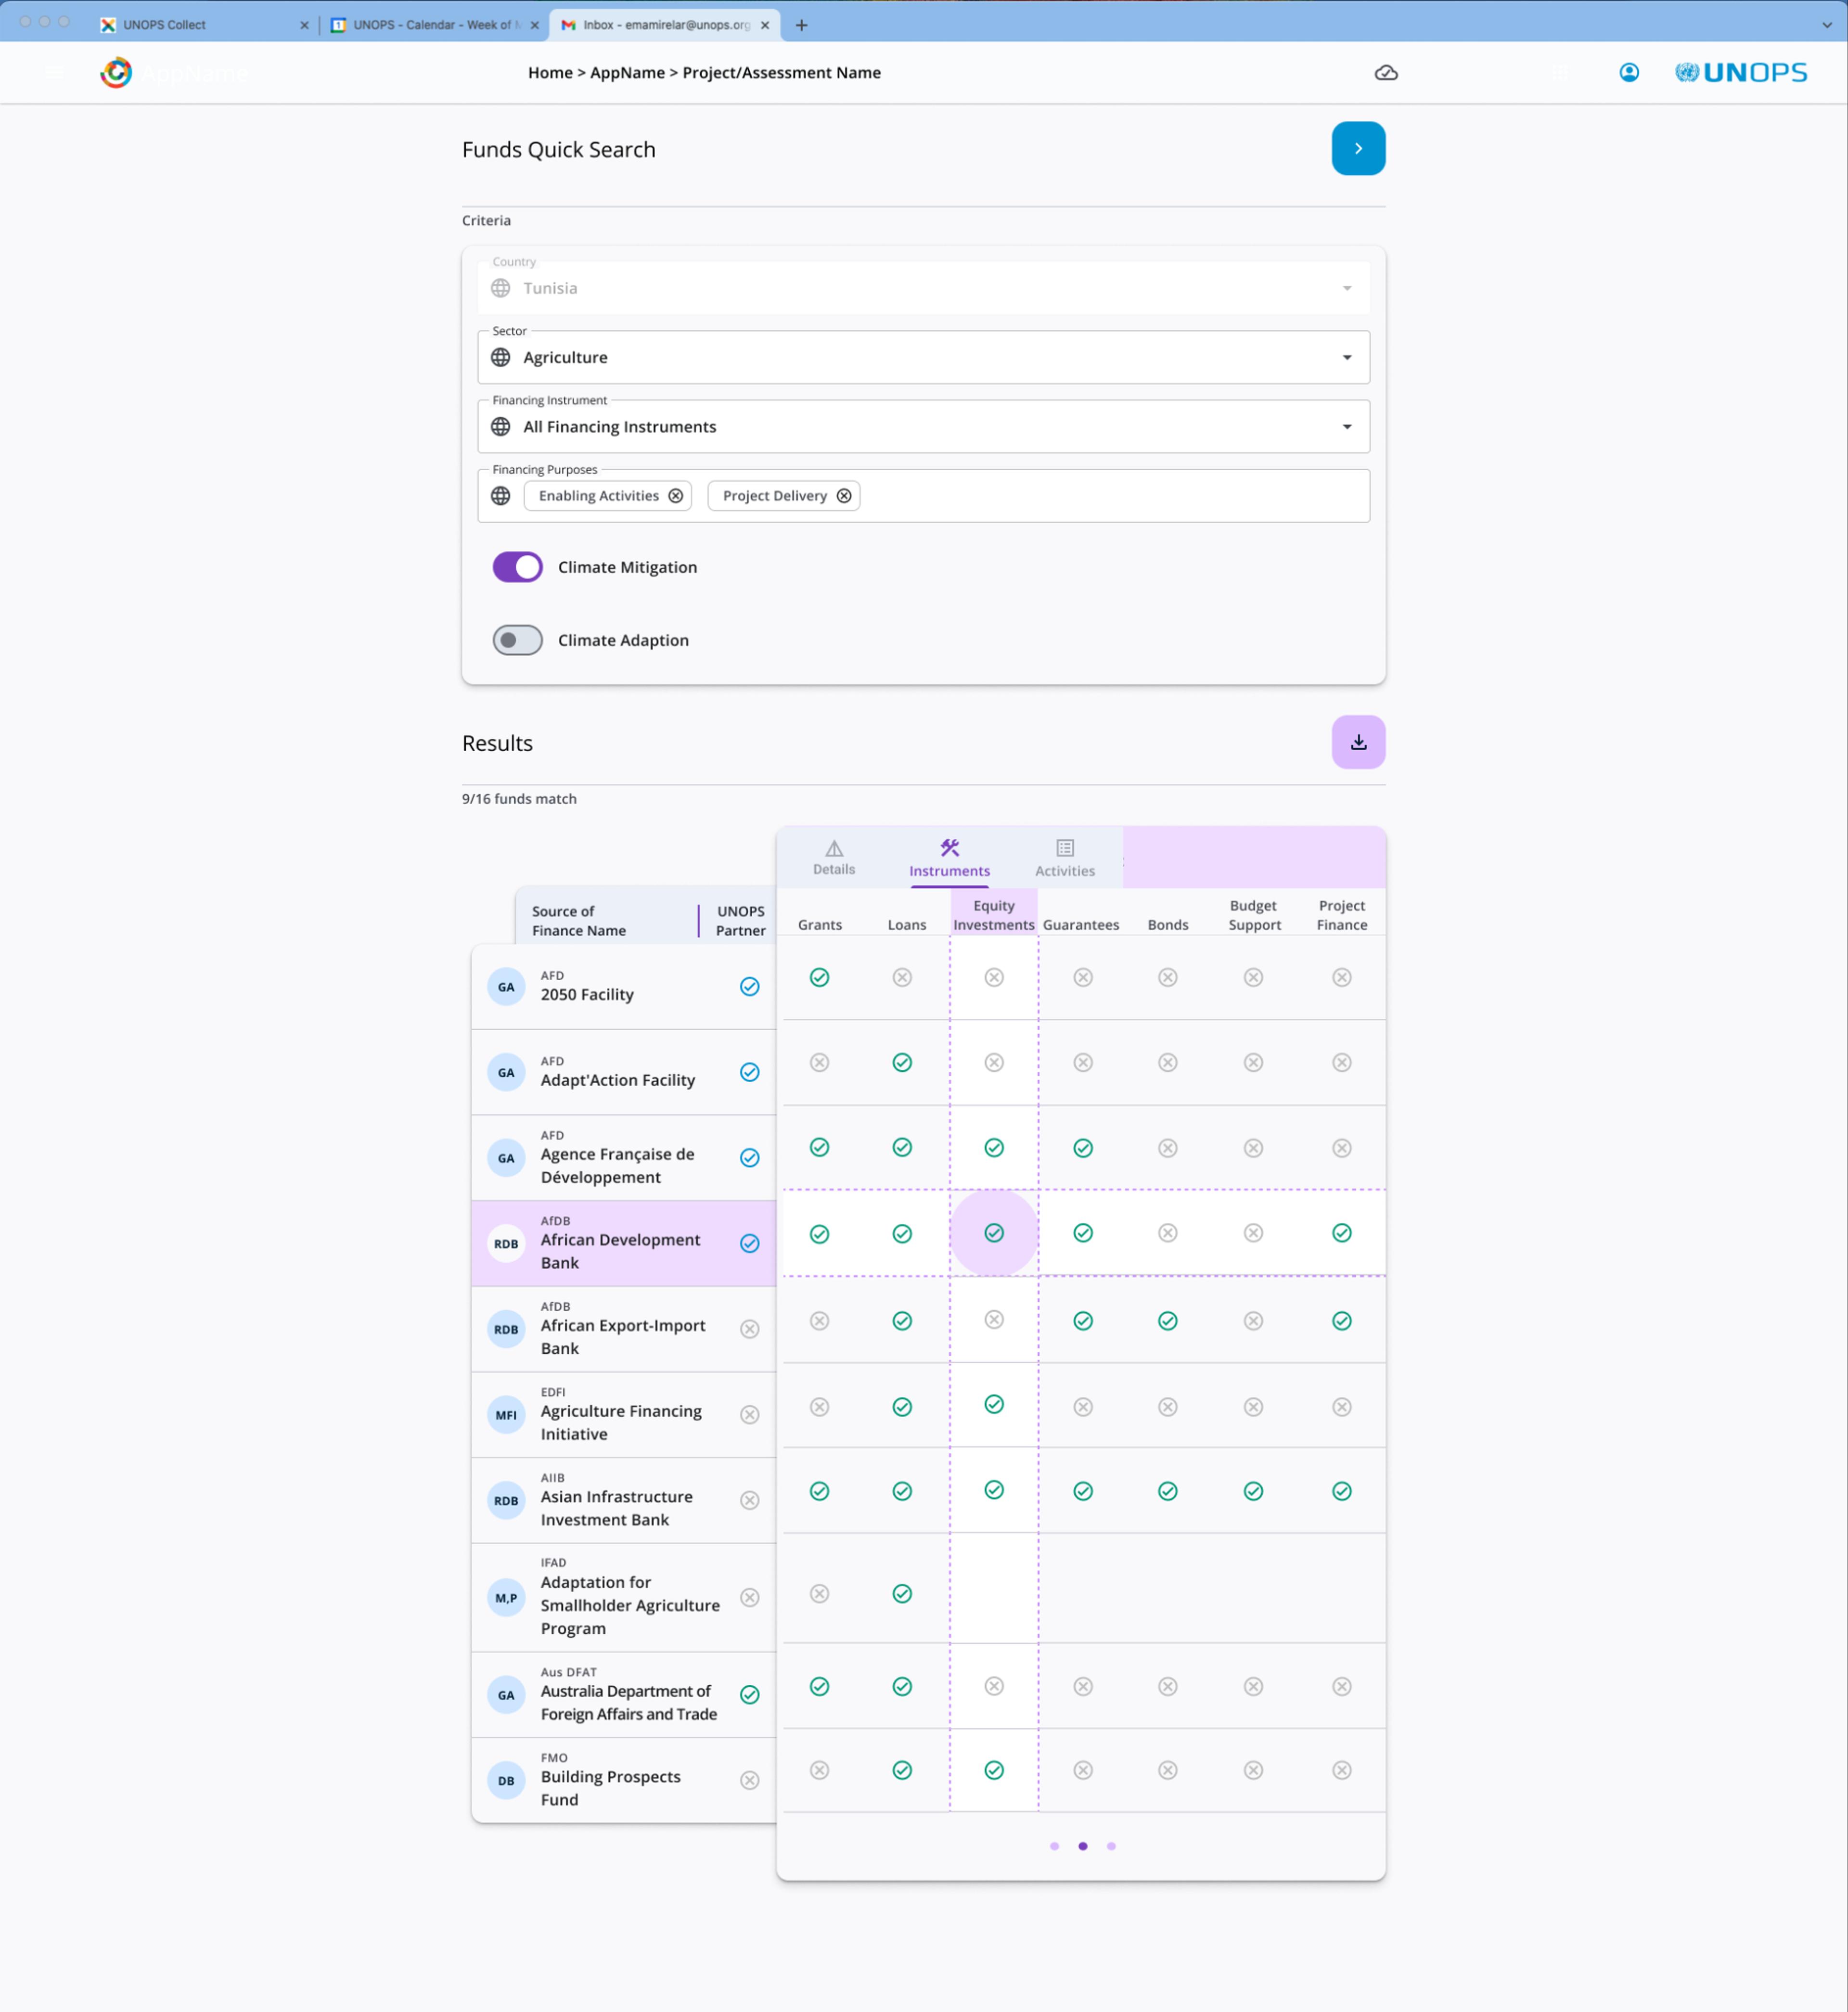Click Home in the breadcrumb
Viewport: 1848px width, 2012px height.
pos(550,73)
